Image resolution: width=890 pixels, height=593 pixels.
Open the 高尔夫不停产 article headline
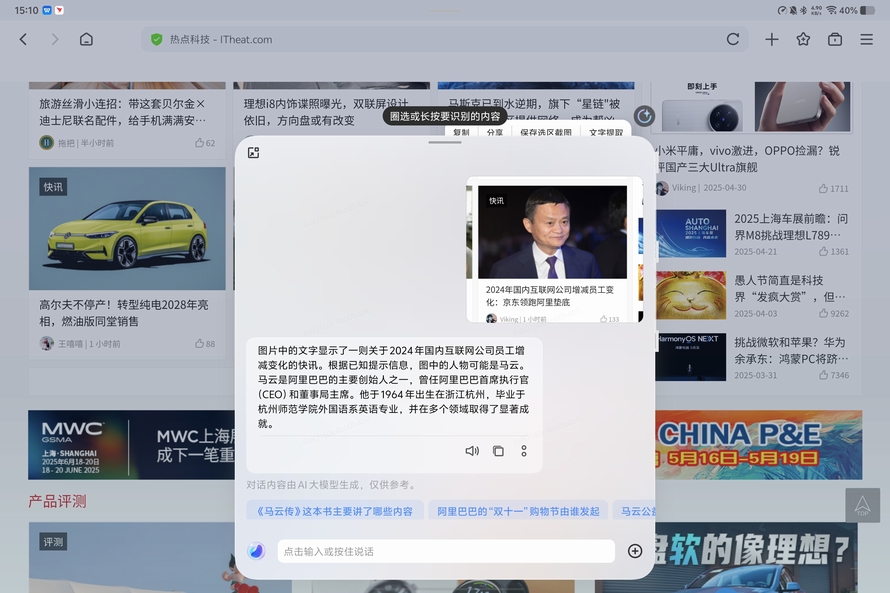124,313
